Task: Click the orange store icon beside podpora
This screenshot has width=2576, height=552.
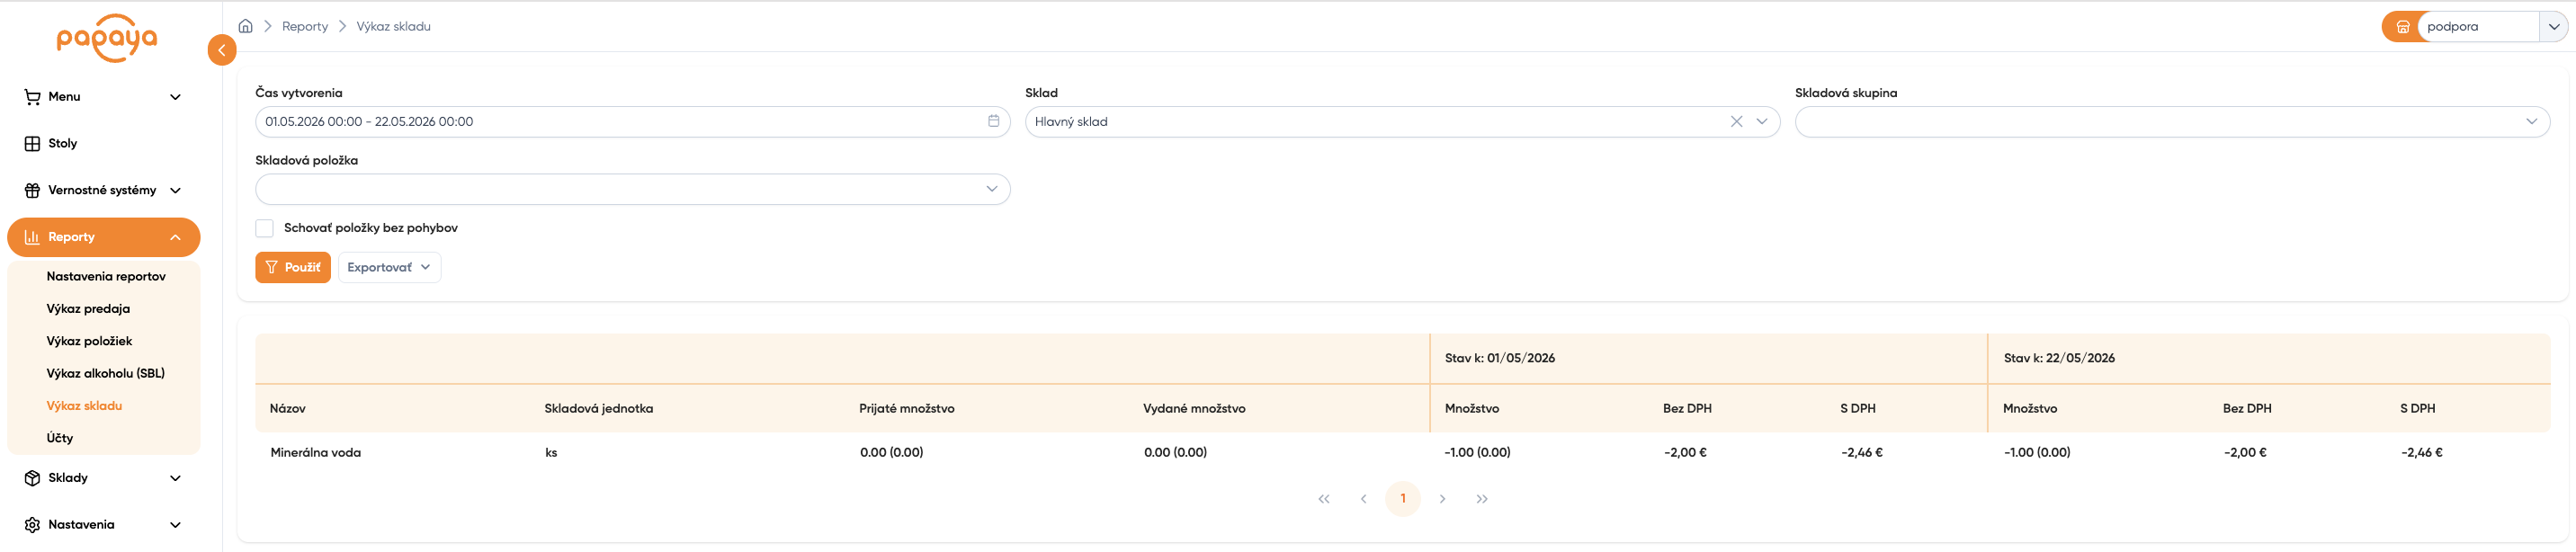Action: (2402, 27)
